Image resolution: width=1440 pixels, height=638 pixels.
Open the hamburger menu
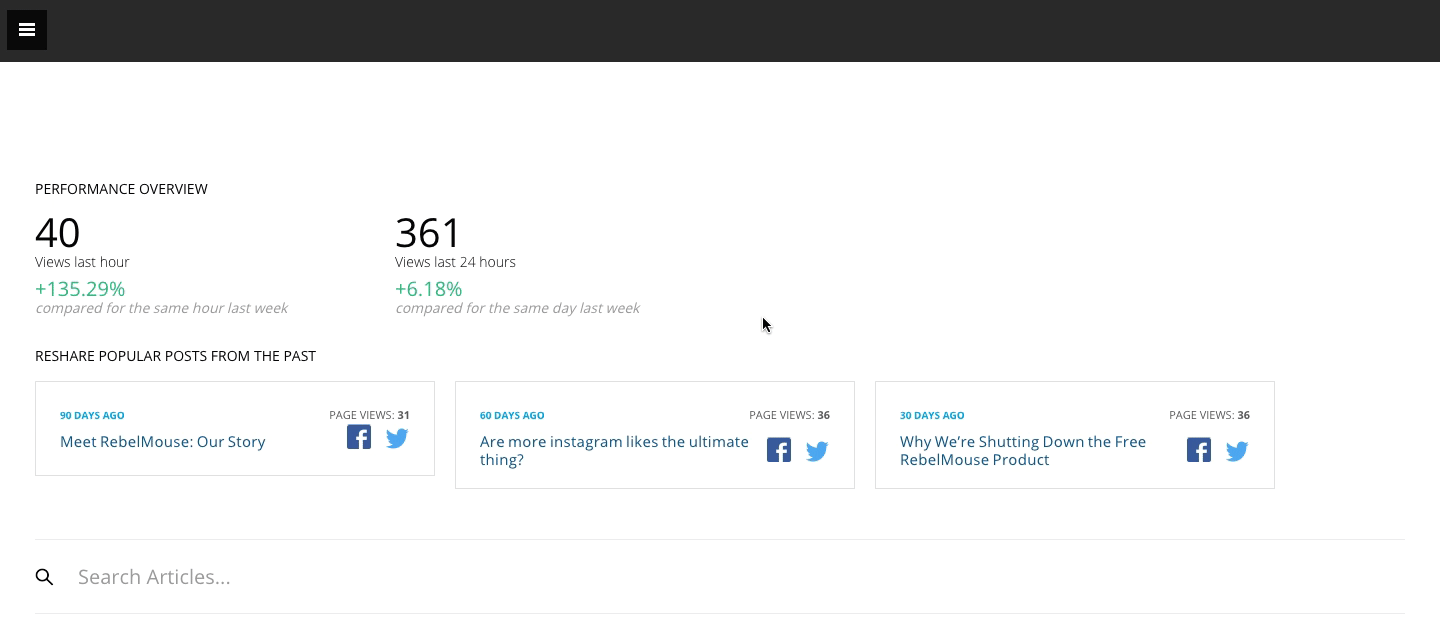point(27,30)
